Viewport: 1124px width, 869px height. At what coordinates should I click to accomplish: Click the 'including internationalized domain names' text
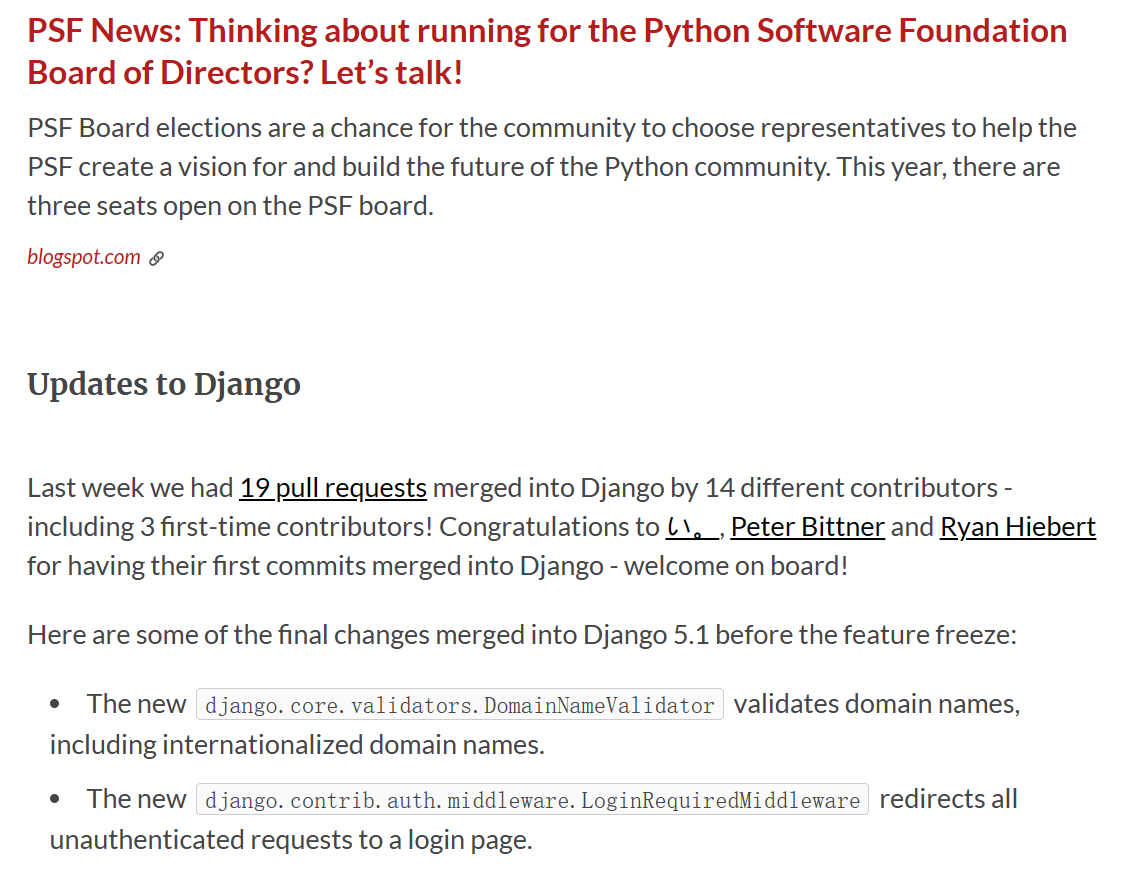[x=297, y=744]
